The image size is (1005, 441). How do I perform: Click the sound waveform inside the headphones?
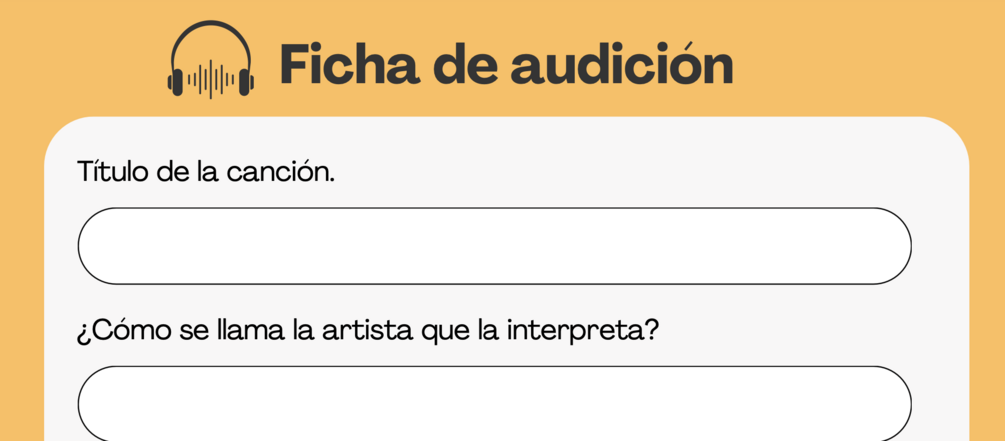[211, 80]
